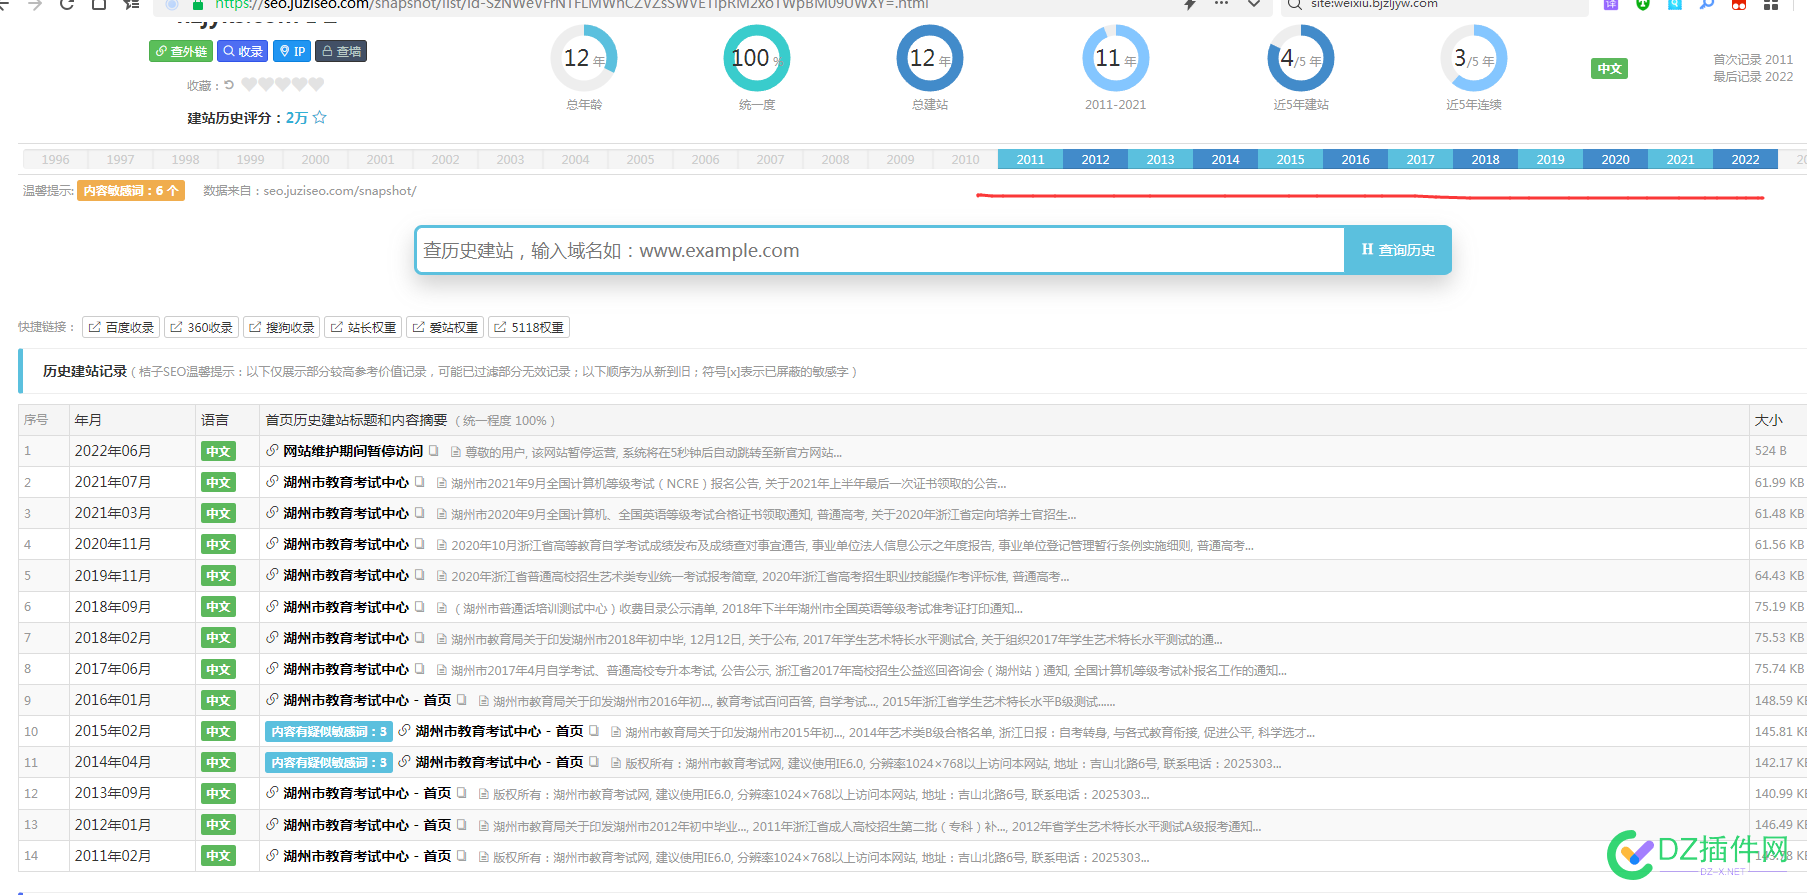1807x895 pixels.
Task: Click the seo.juziseo.com/snapshot/ data source text
Action: coord(340,190)
